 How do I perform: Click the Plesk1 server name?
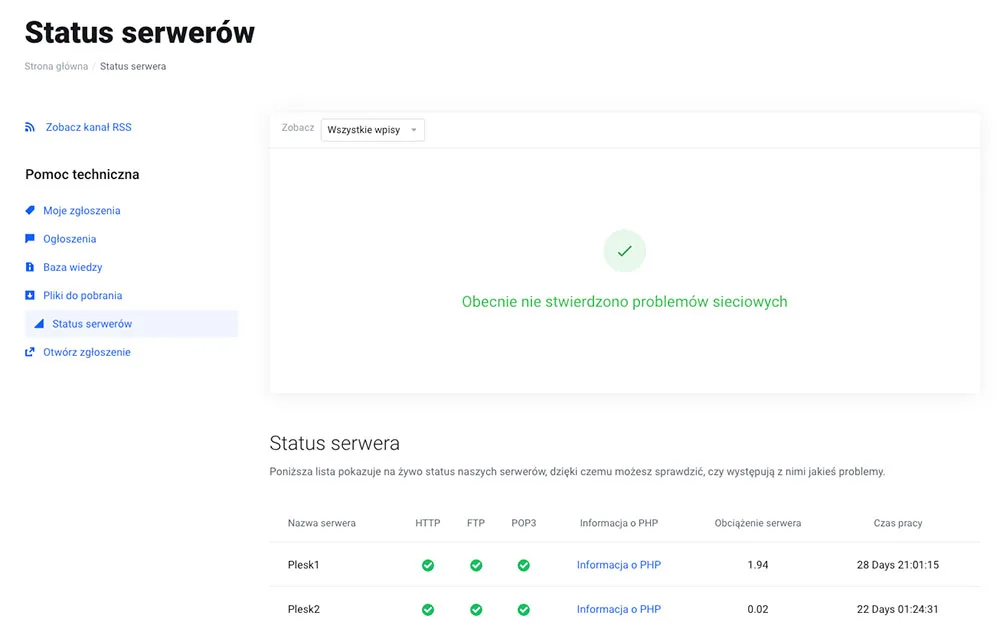pos(304,565)
